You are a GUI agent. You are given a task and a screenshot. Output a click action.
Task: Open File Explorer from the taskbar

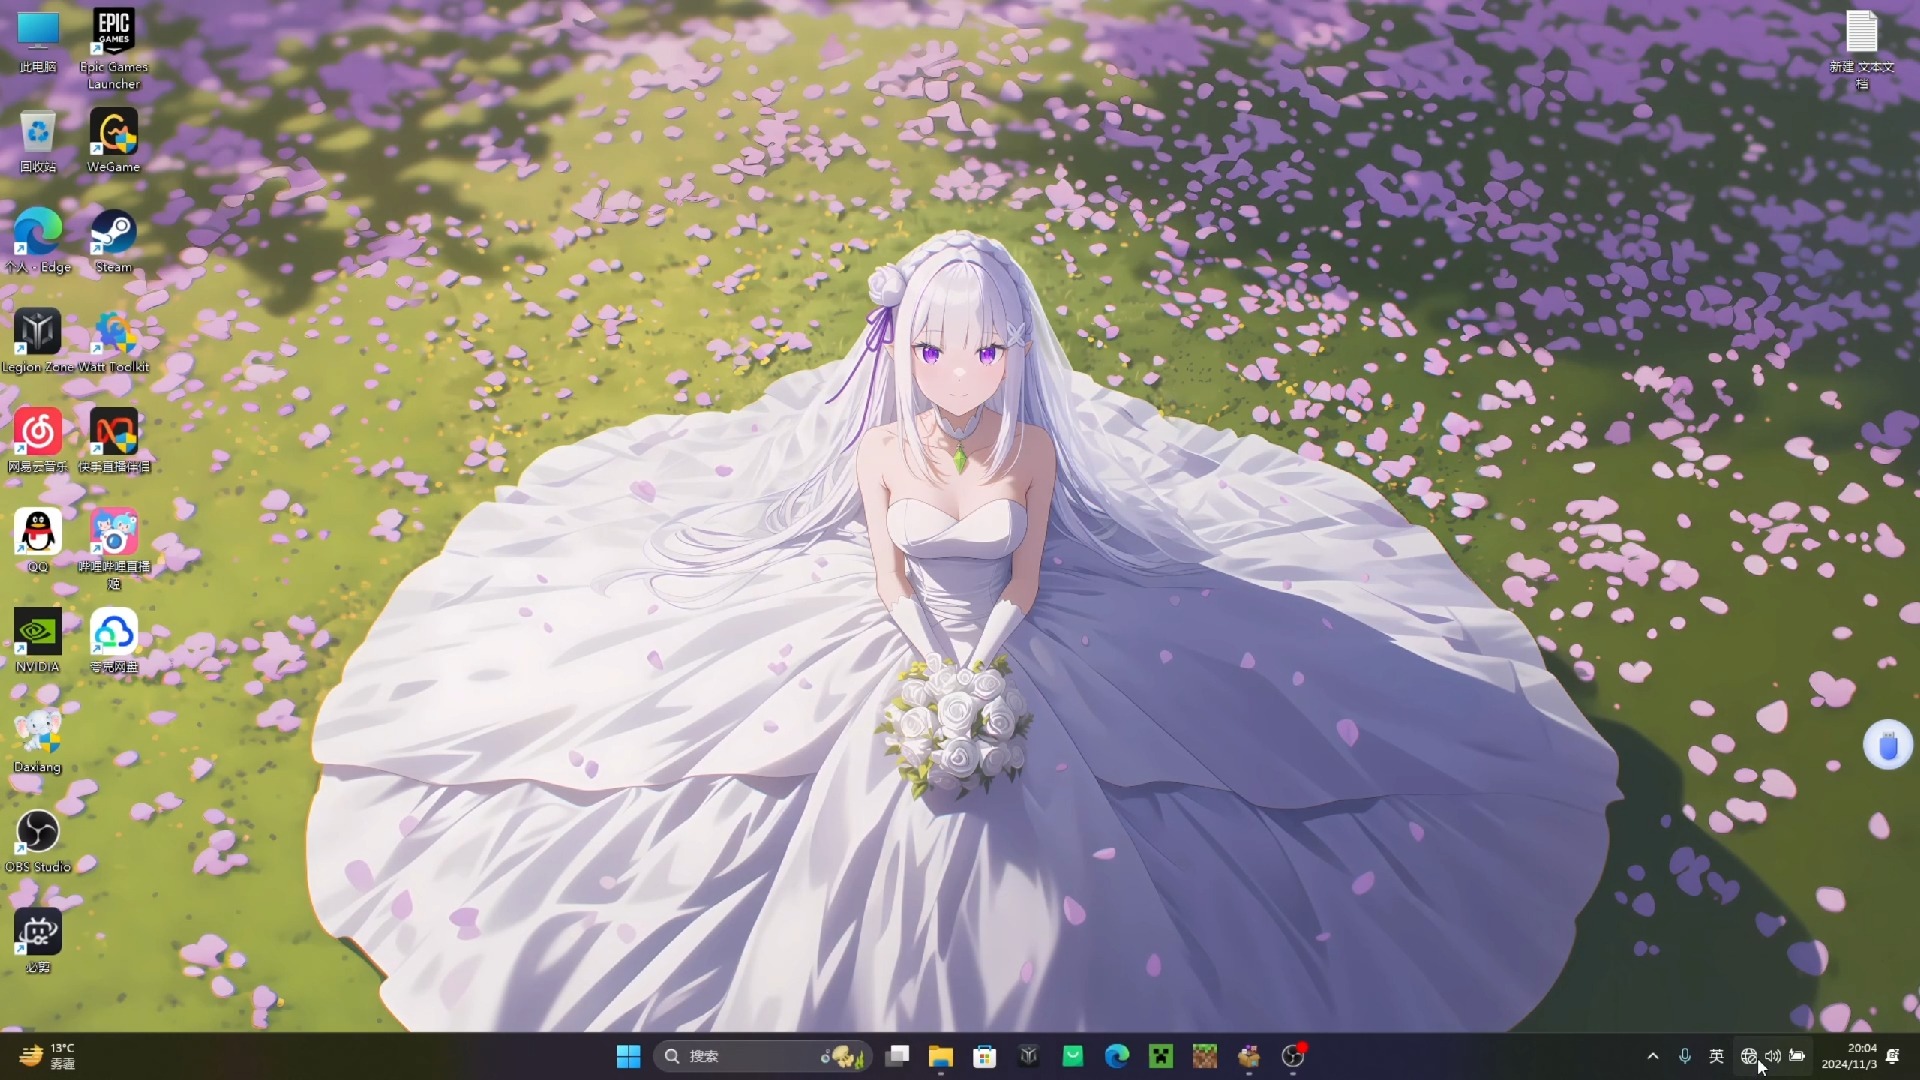click(x=941, y=1056)
